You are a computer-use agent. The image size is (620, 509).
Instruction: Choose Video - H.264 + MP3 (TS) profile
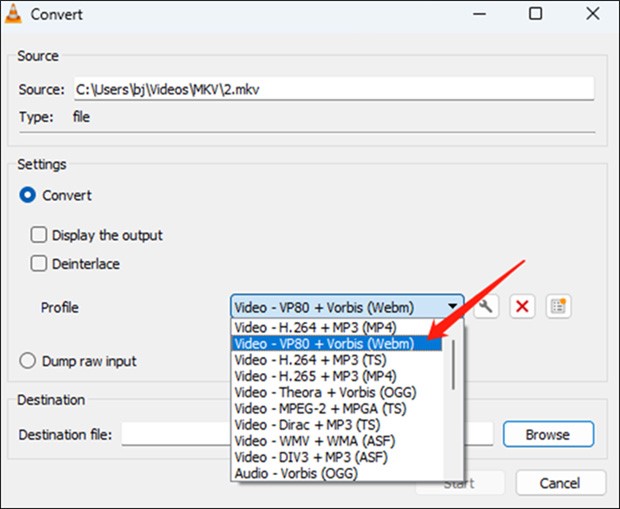(336, 360)
